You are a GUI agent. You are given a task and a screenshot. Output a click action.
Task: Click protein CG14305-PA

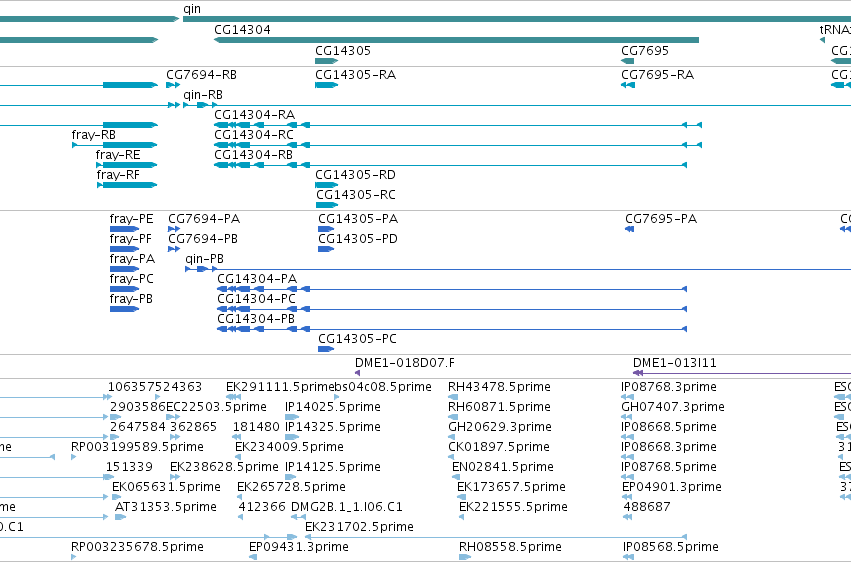[x=358, y=219]
